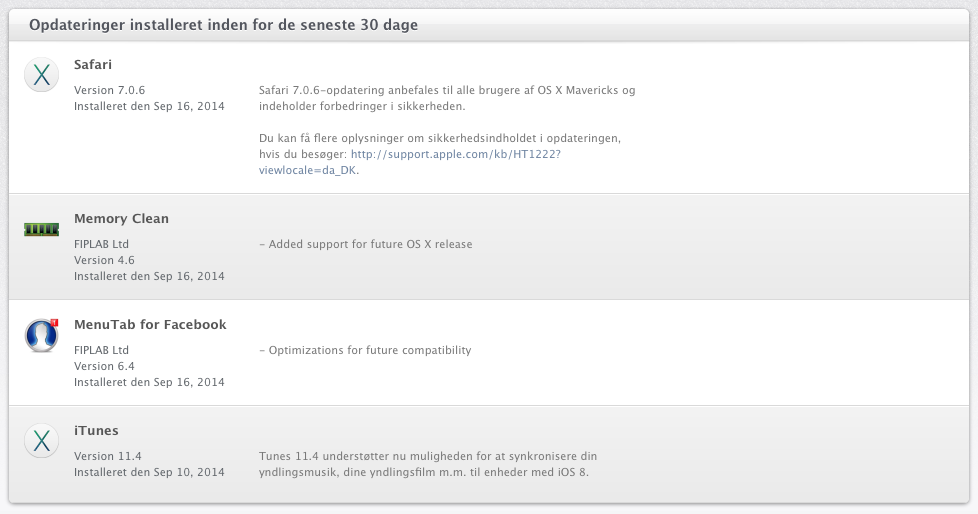Screen dimensions: 978x514
Task: Click the 'Version 11.4' text
Action: pos(108,456)
